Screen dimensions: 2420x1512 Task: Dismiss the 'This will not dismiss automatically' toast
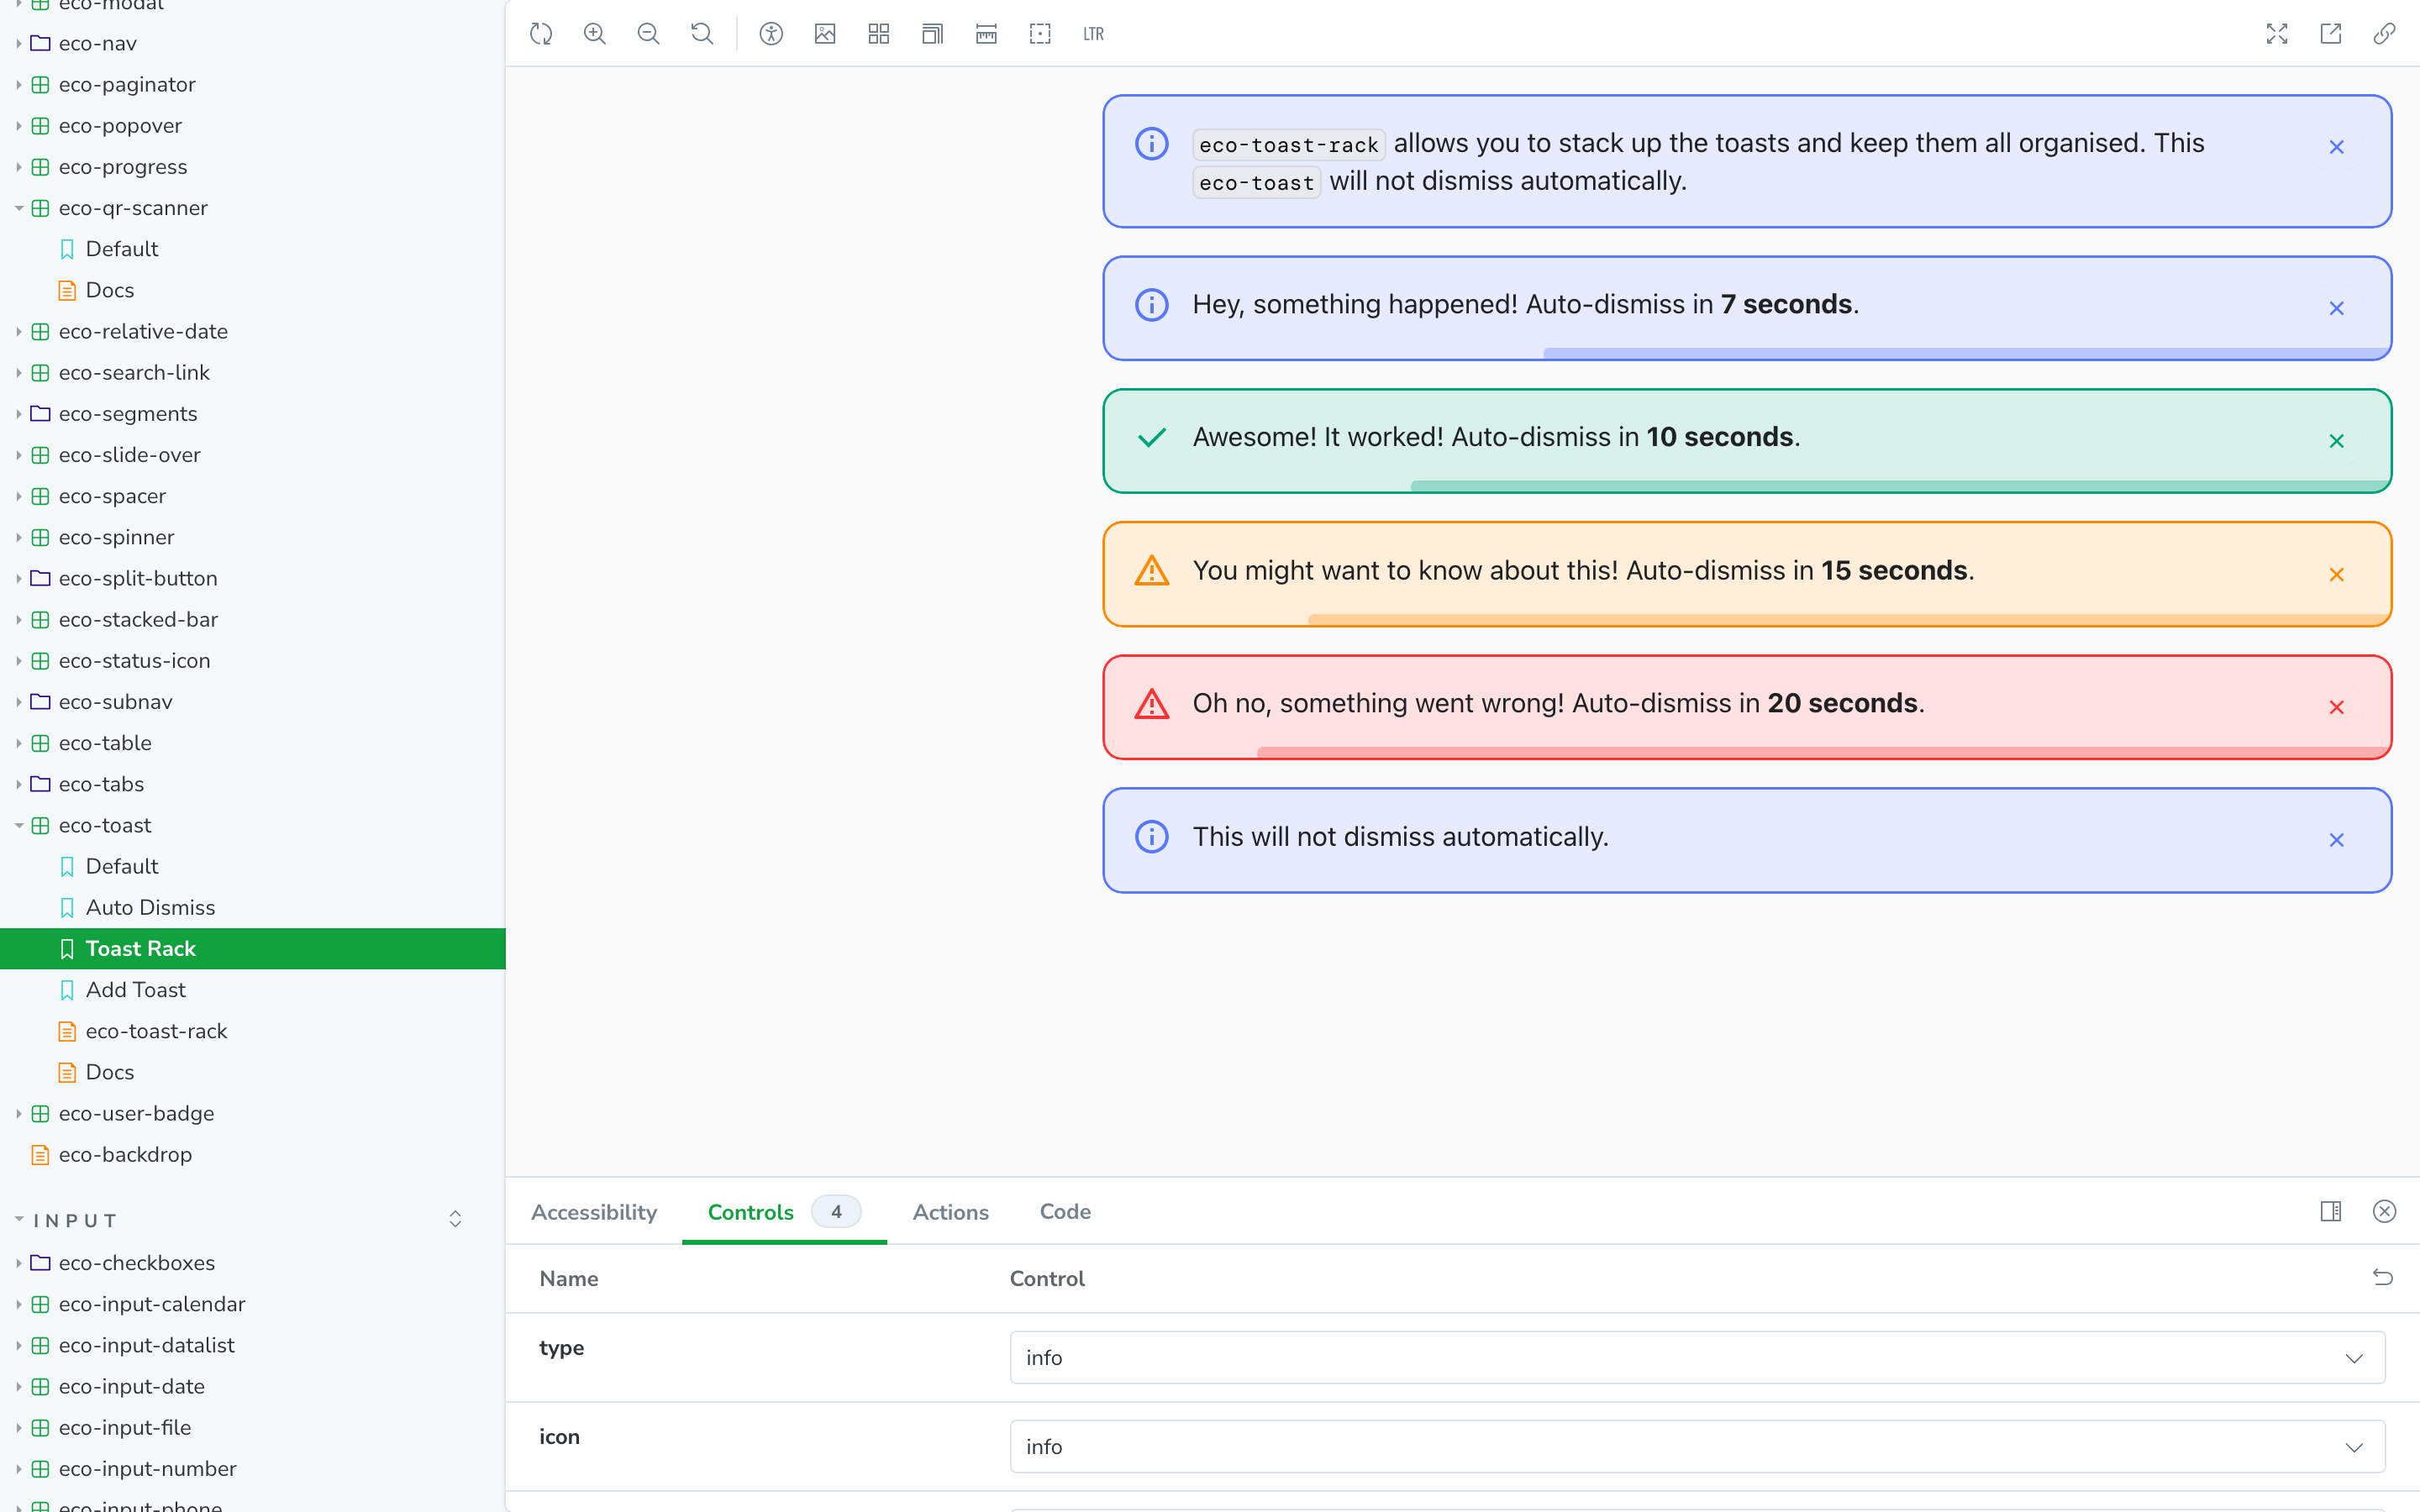(x=2336, y=840)
